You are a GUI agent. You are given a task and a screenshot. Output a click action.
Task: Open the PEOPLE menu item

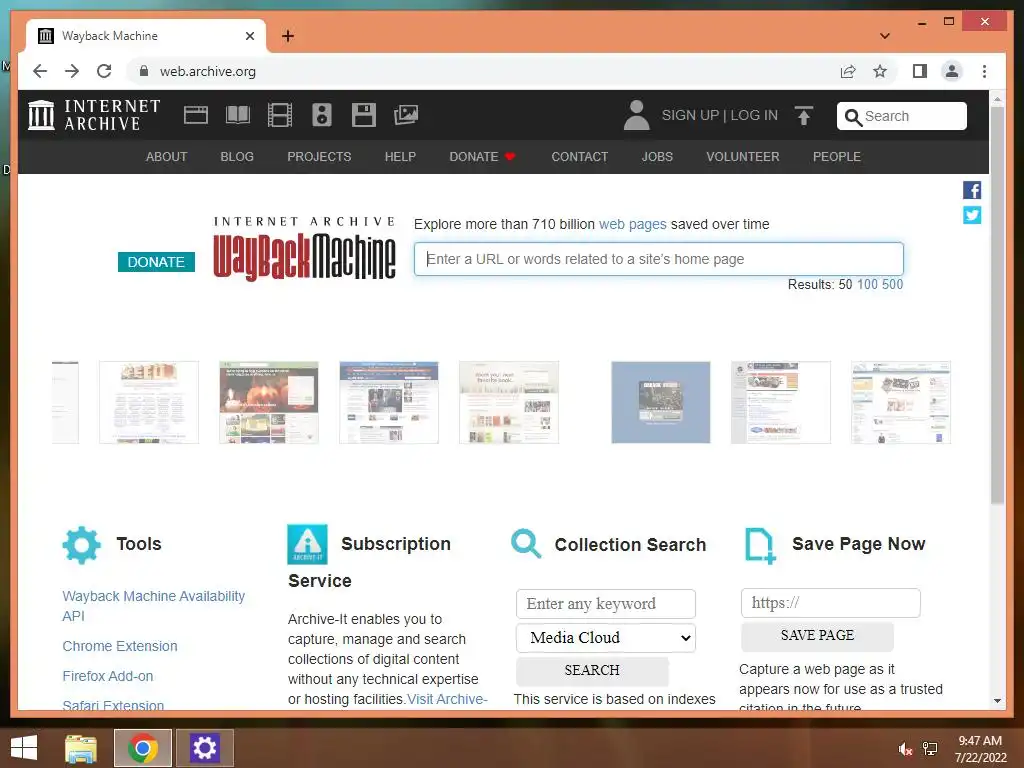(x=837, y=157)
